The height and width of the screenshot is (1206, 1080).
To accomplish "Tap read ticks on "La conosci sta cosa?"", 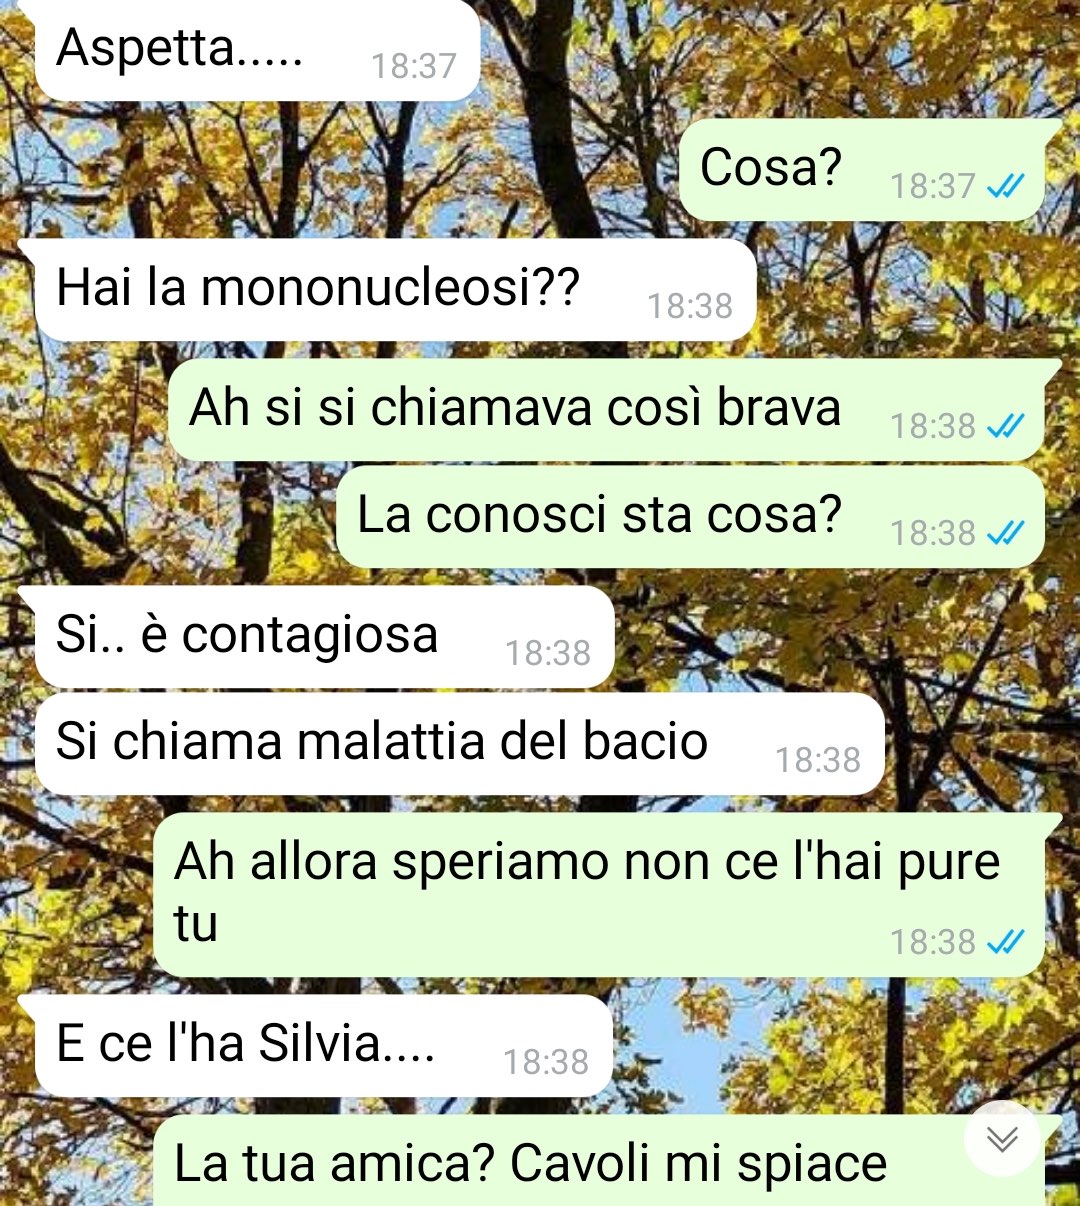I will pyautogui.click(x=1005, y=533).
